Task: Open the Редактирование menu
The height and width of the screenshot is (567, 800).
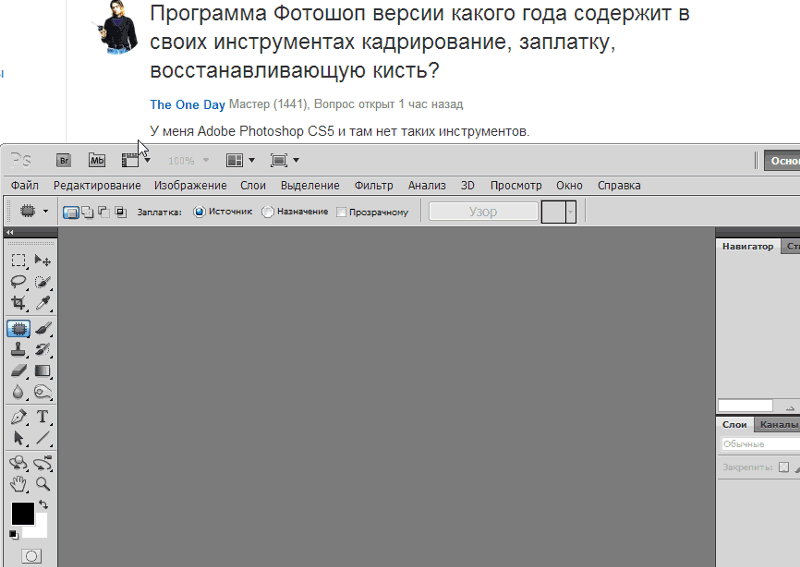Action: pyautogui.click(x=97, y=185)
